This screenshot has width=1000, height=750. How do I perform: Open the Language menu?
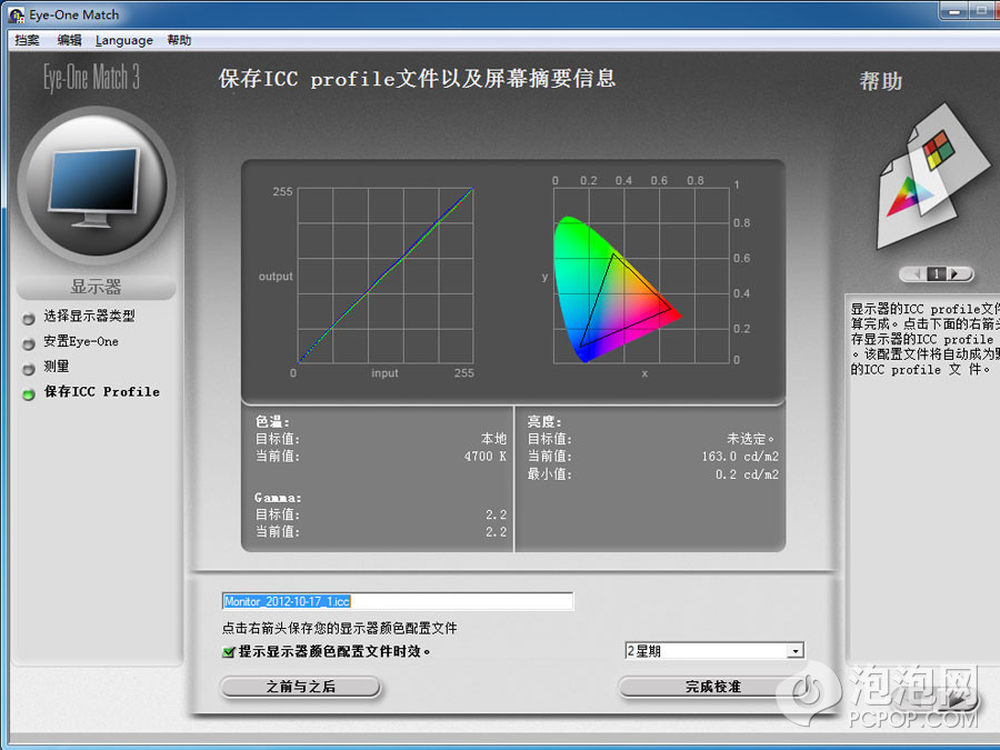pos(124,40)
